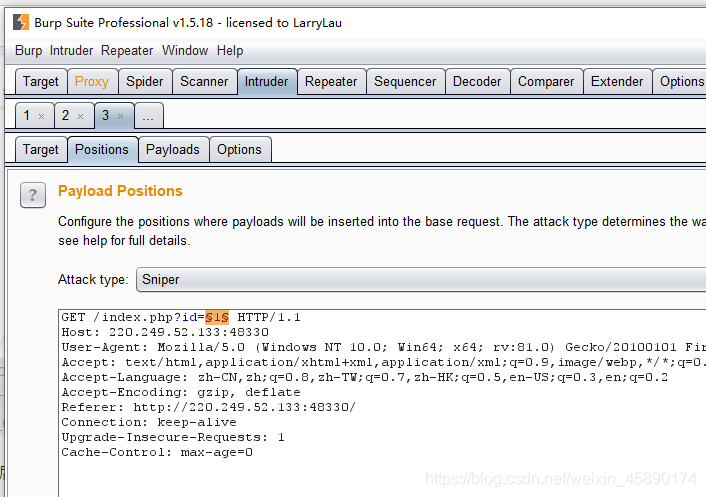Switch to the top-level Options tab

coord(681,81)
